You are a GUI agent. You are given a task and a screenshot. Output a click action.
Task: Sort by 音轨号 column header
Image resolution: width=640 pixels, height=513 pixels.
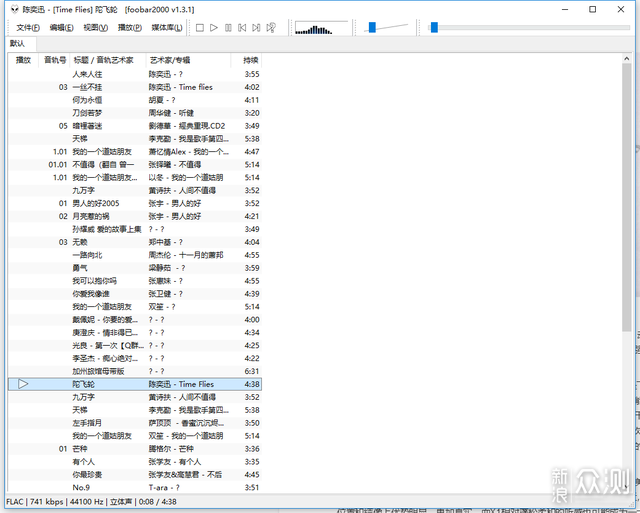55,60
